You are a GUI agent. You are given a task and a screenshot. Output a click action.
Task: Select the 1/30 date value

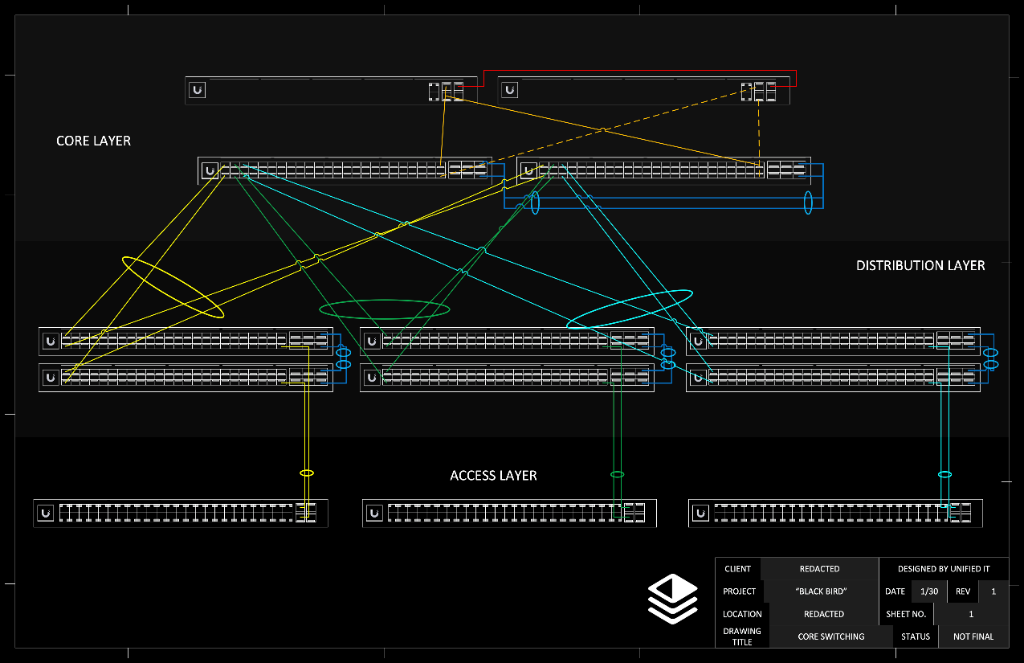pyautogui.click(x=929, y=591)
